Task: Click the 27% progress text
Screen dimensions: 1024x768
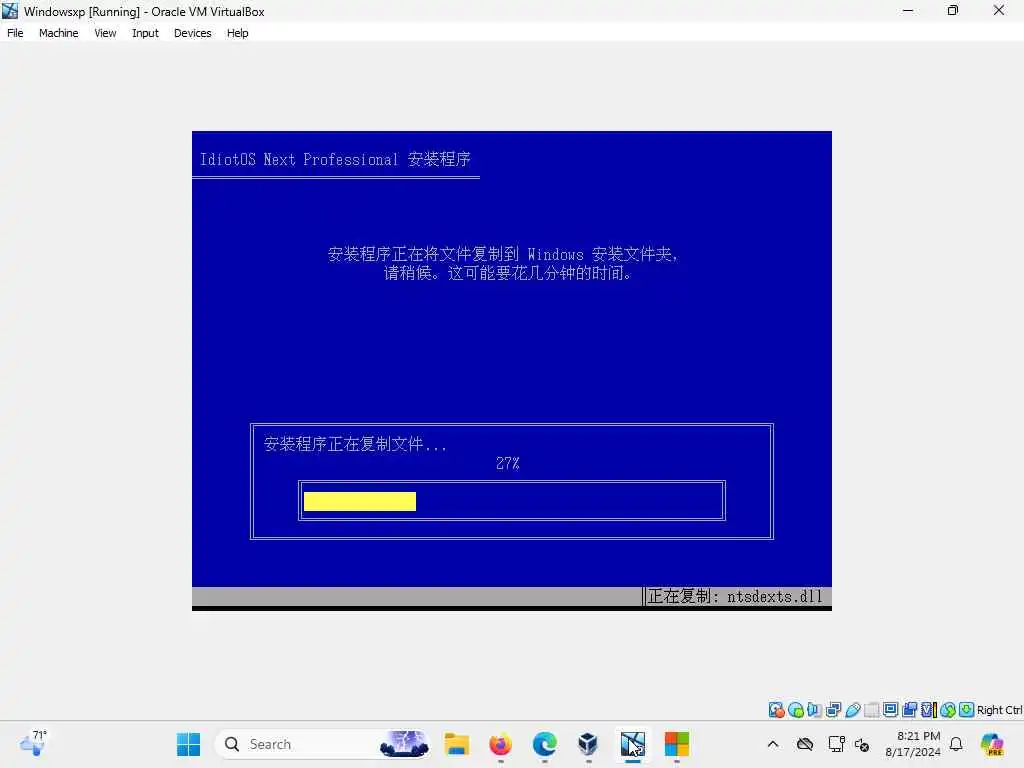Action: point(507,463)
